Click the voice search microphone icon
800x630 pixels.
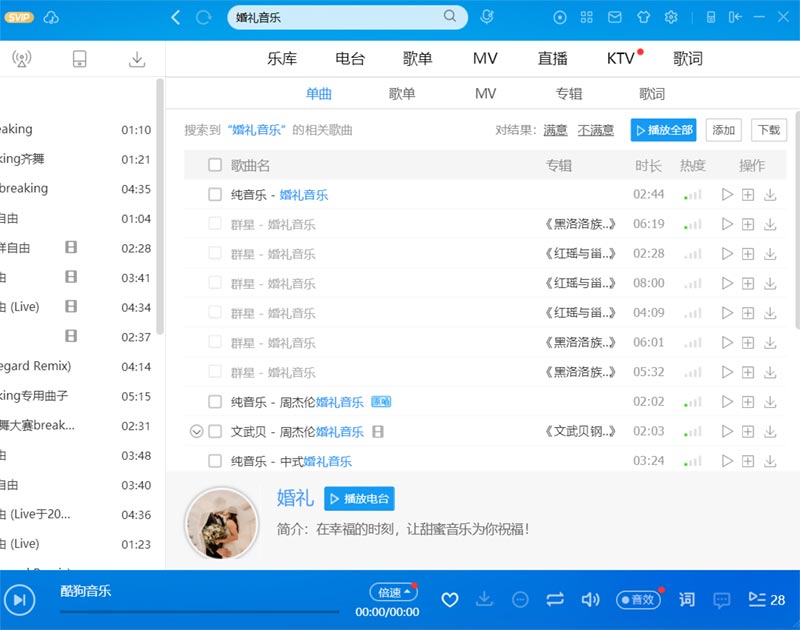click(x=487, y=17)
